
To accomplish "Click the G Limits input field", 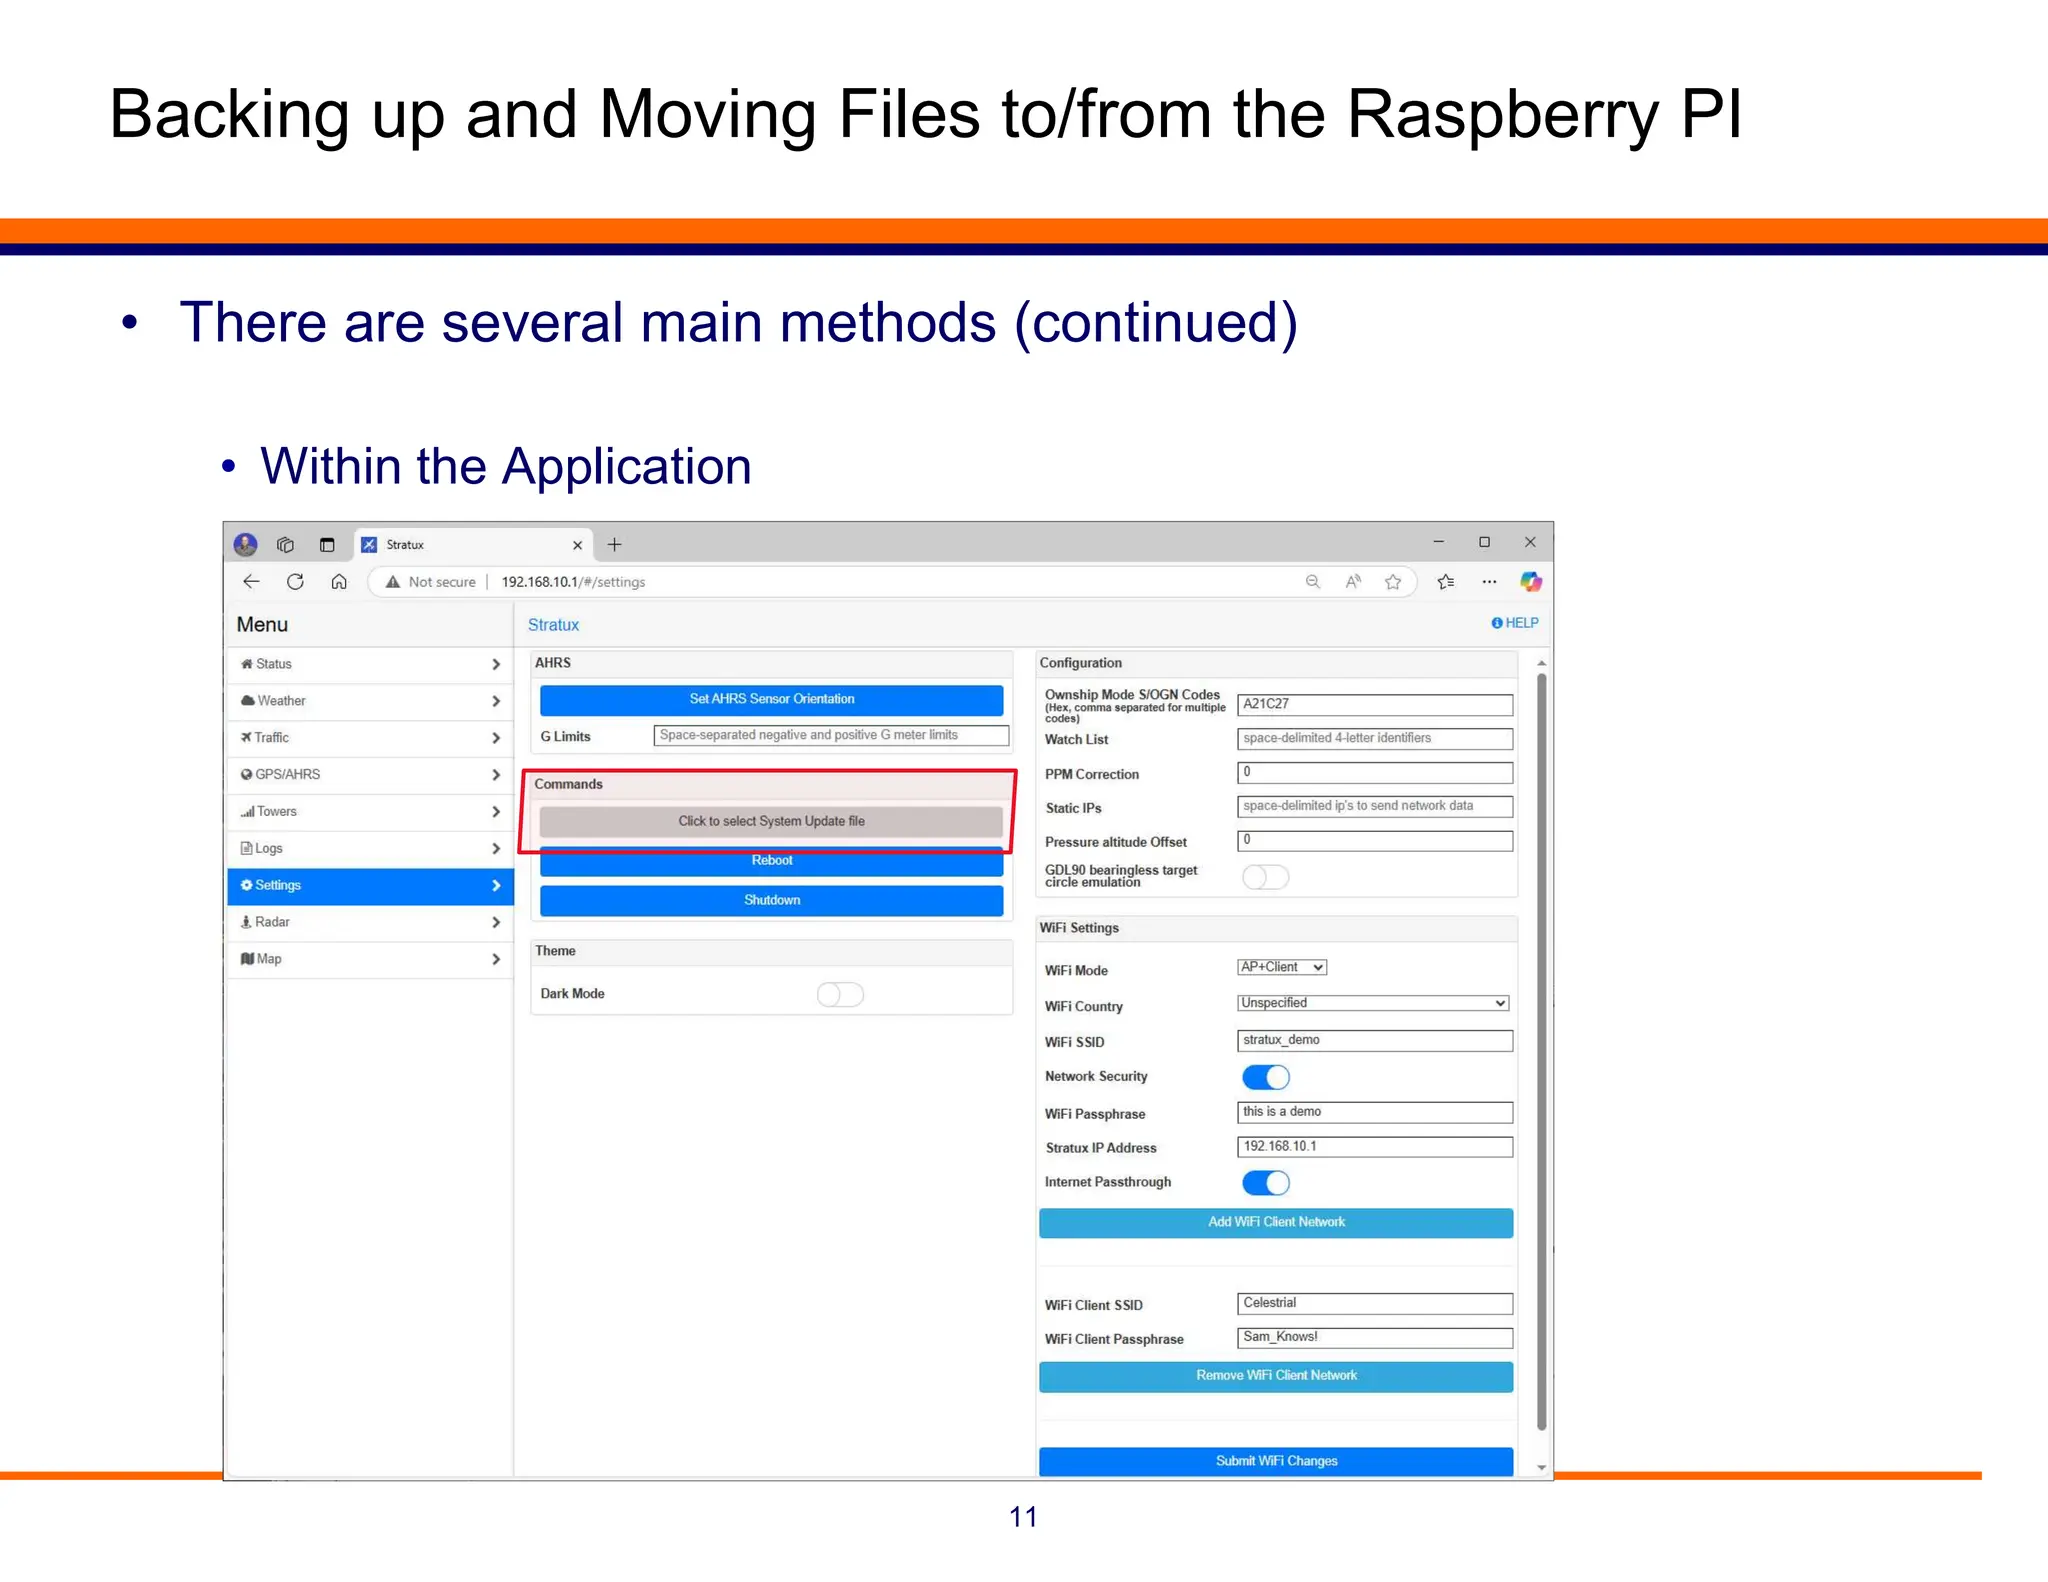I will pyautogui.click(x=831, y=735).
